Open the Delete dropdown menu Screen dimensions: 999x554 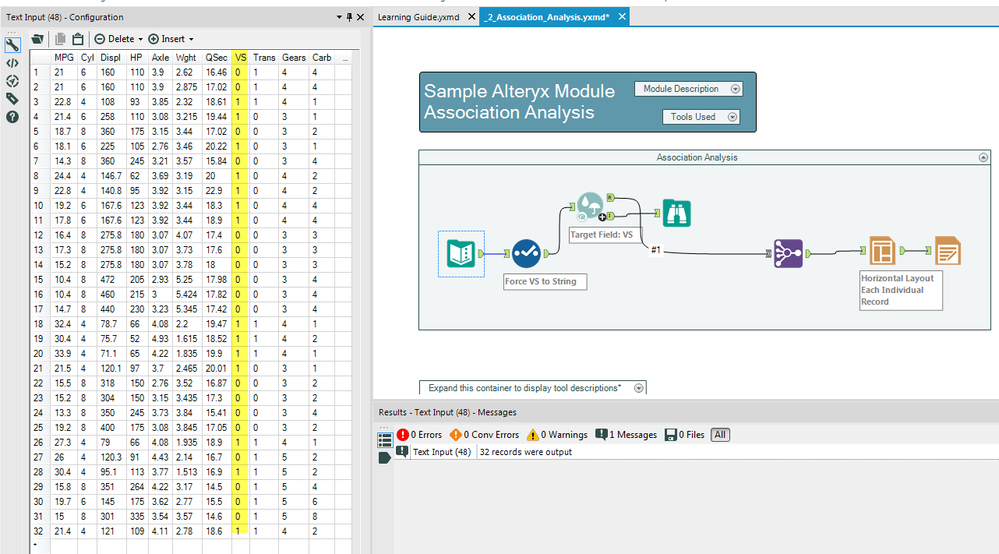(119, 39)
